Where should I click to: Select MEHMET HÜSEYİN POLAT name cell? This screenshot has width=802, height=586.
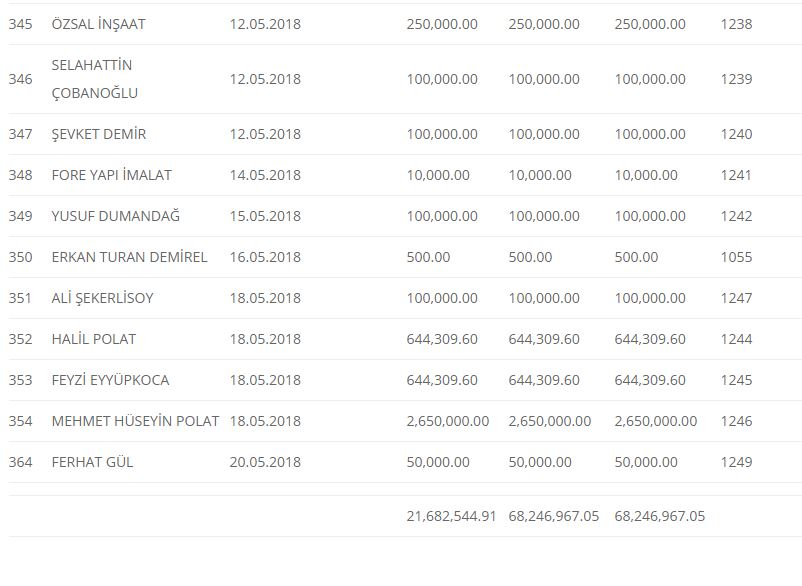135,421
